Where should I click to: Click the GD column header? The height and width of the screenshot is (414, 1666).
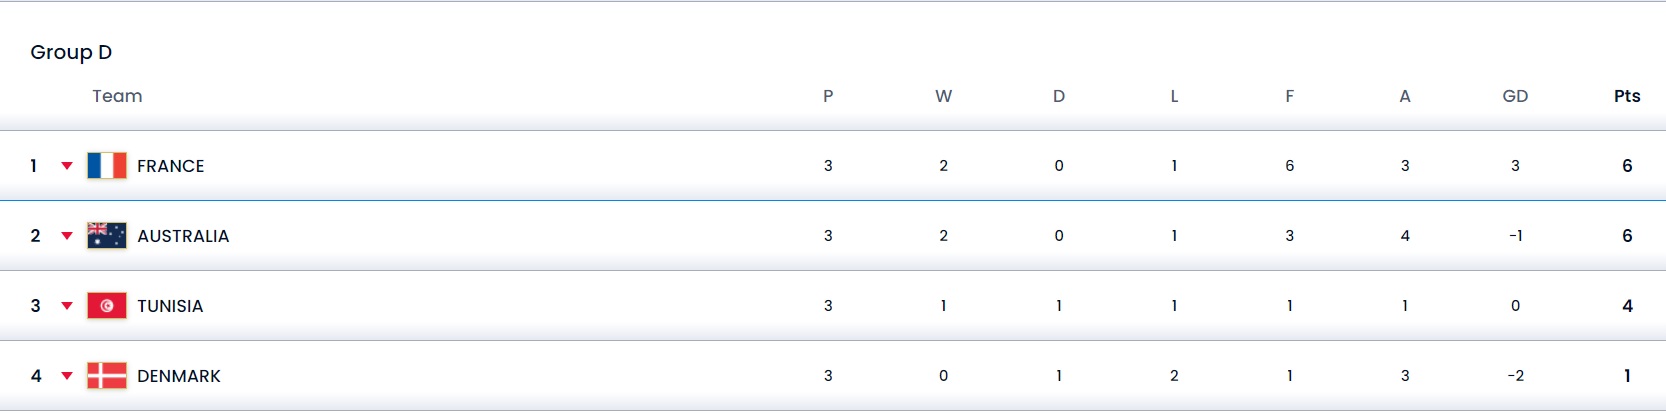(x=1515, y=96)
